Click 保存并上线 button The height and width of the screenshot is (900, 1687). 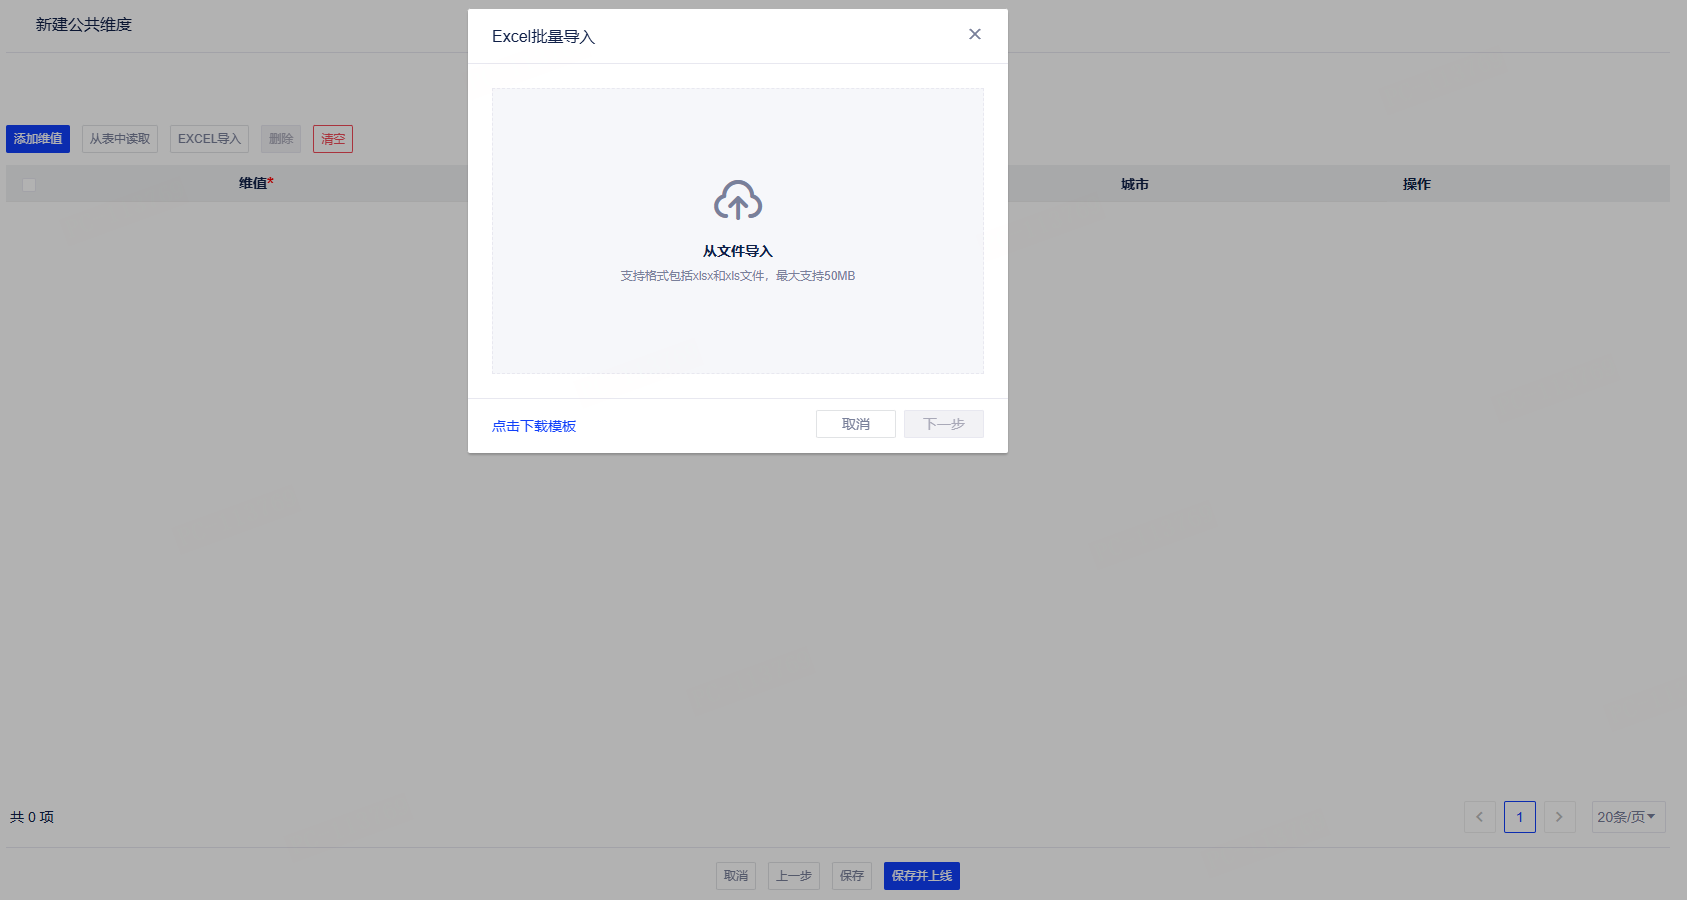922,876
